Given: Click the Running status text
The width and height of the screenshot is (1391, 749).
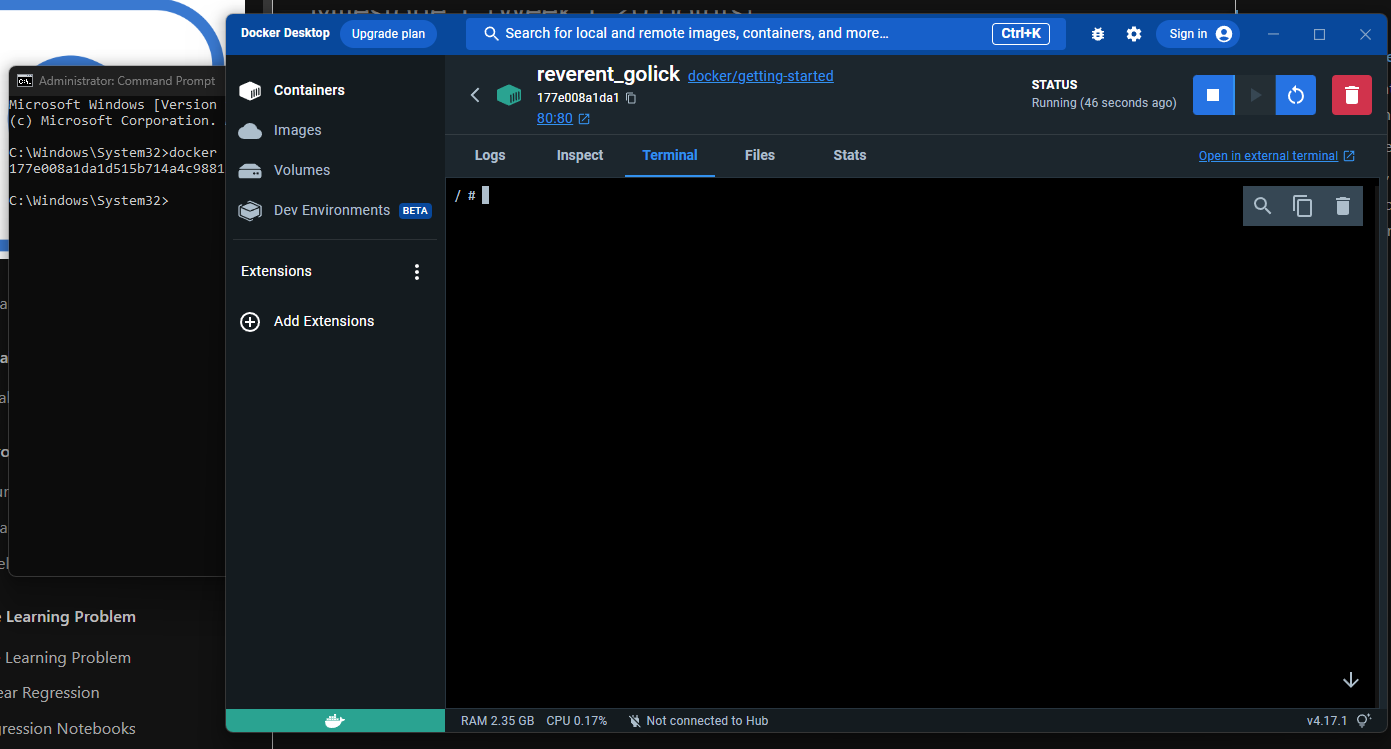Looking at the screenshot, I should [1104, 103].
